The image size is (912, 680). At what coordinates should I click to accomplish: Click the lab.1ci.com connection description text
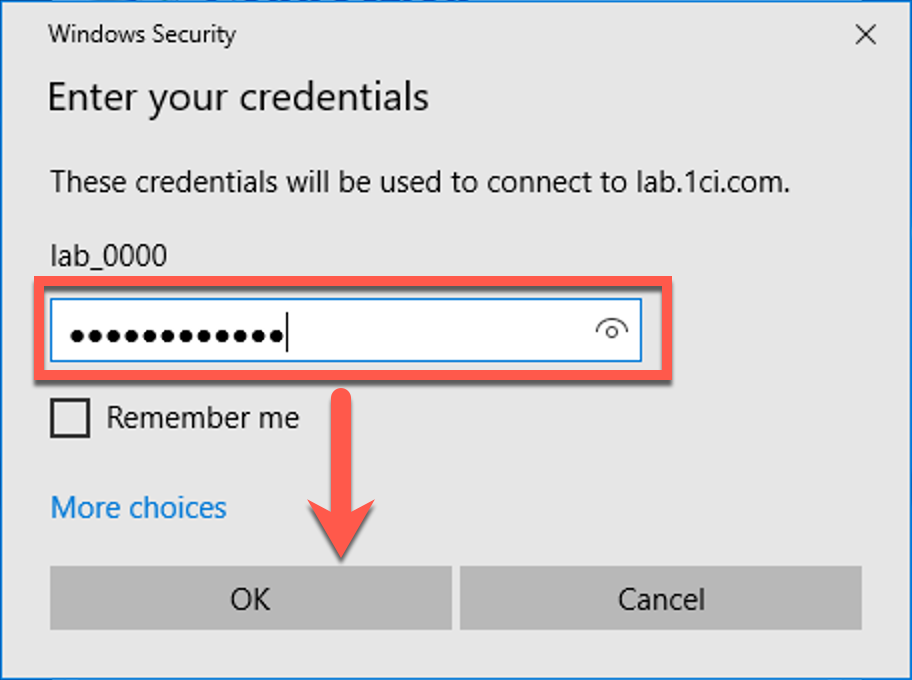click(x=420, y=182)
